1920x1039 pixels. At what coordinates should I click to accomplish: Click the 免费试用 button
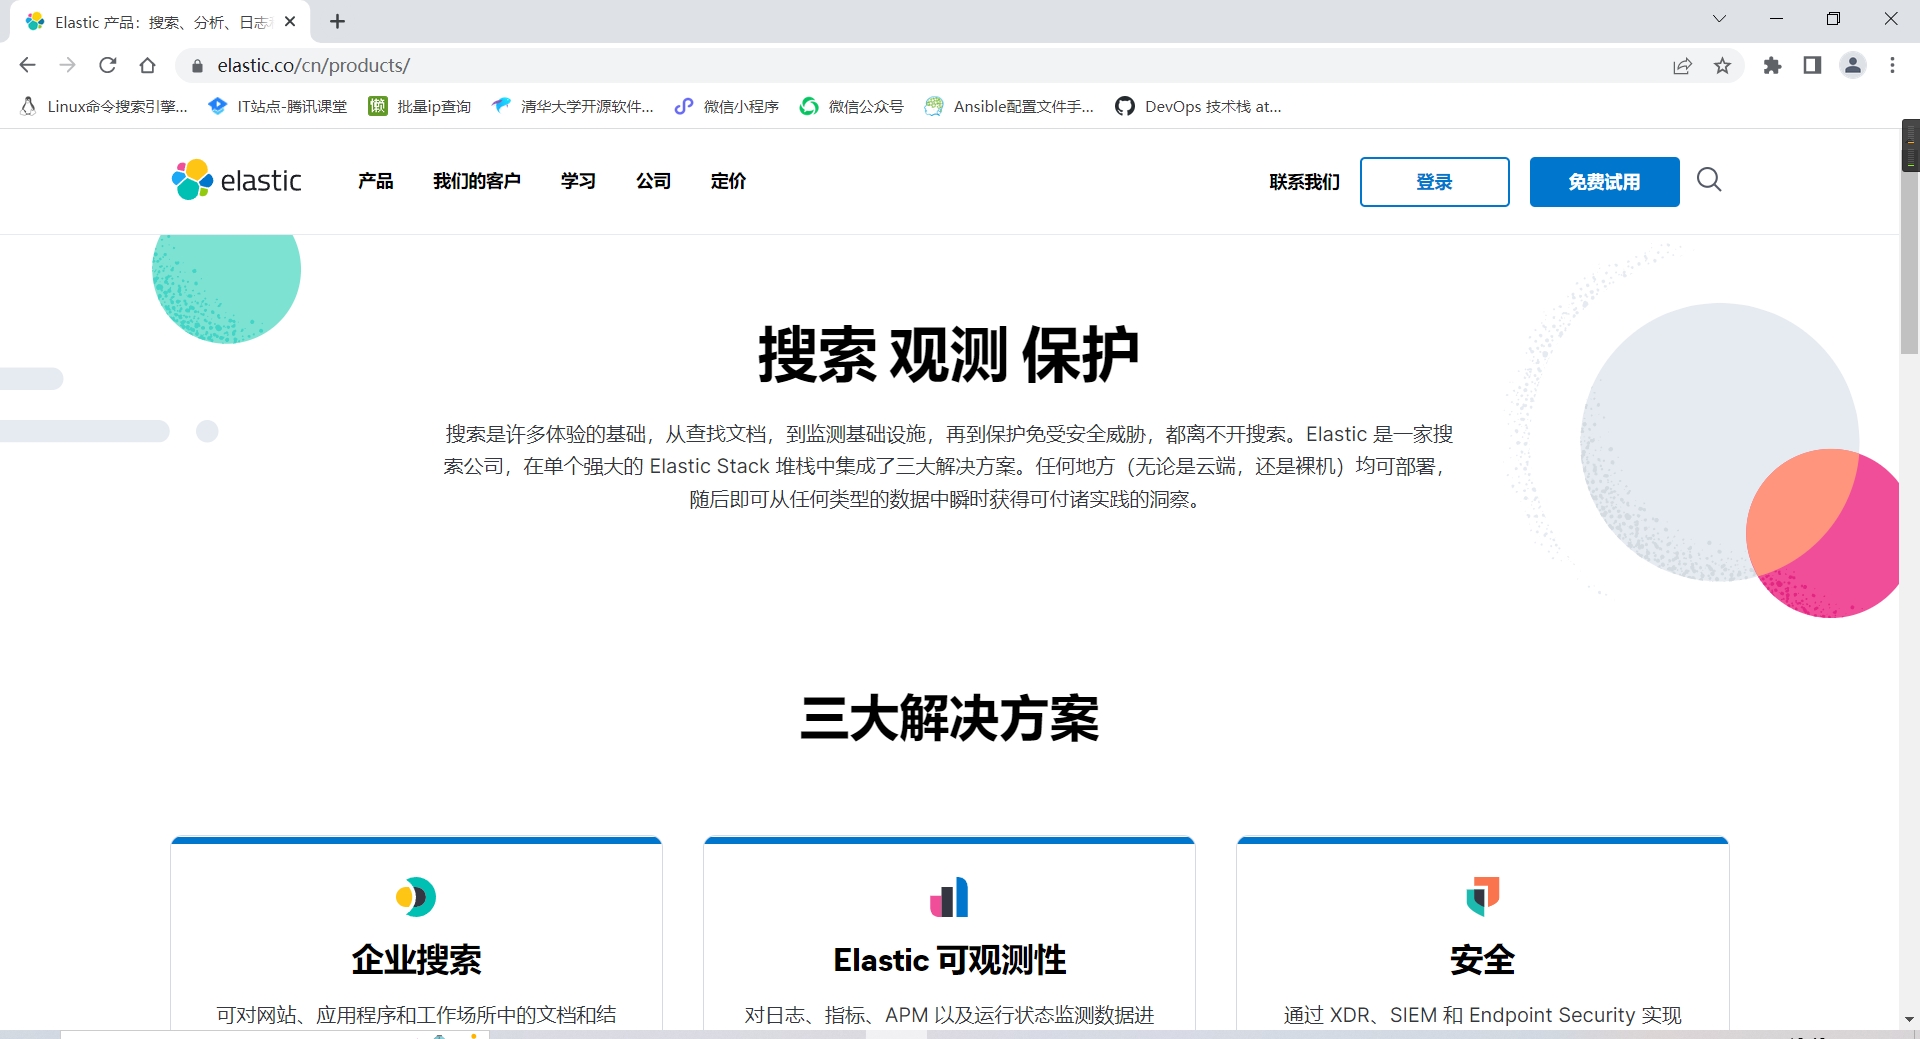pyautogui.click(x=1604, y=182)
